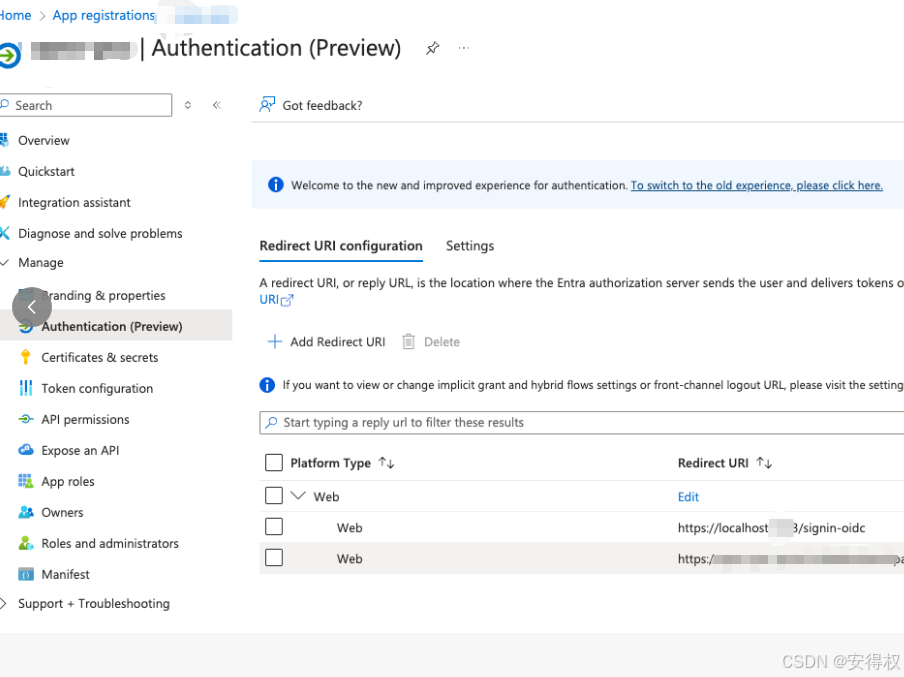Click the sidebar expand/collapse sort arrows
This screenshot has width=904, height=677.
(x=188, y=105)
